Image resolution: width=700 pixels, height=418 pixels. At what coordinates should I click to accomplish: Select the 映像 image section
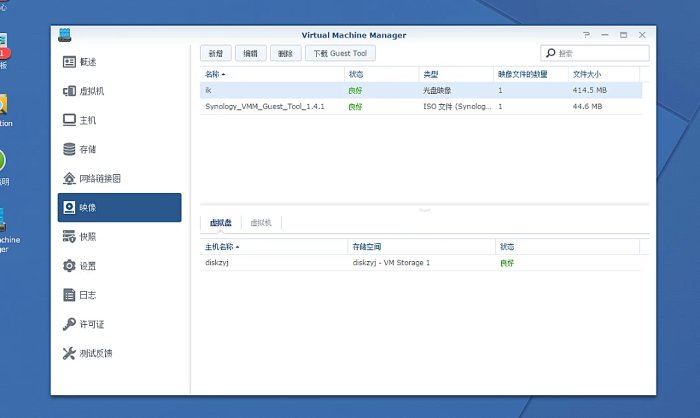click(119, 208)
